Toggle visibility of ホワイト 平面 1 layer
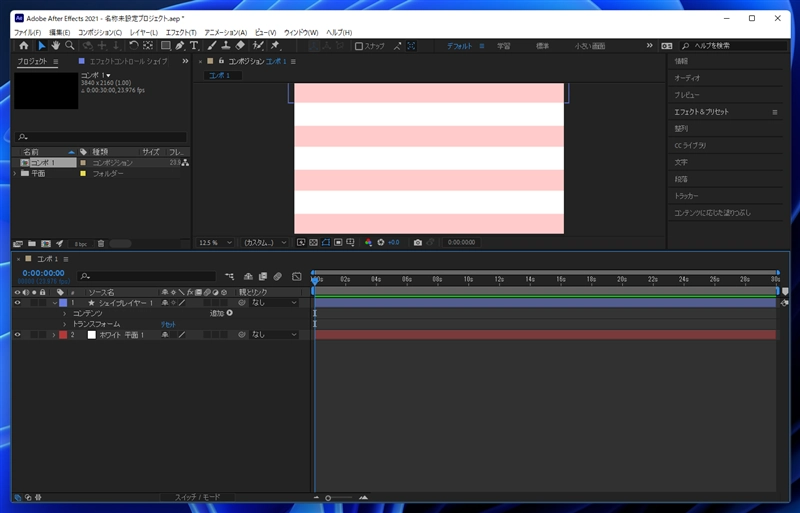Image resolution: width=800 pixels, height=513 pixels. (x=18, y=335)
